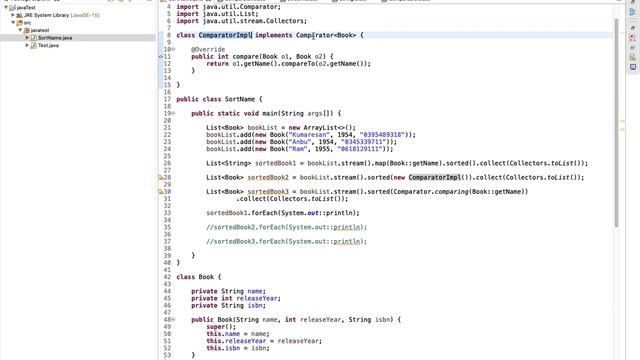Click Comparator<Book> on line 8

click(x=326, y=35)
